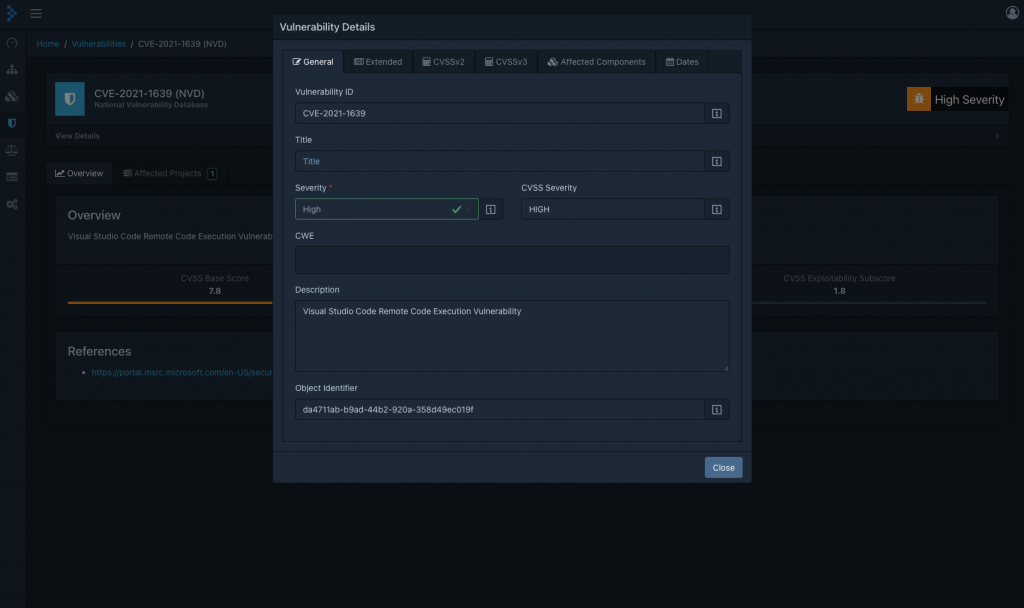Click the CVSS Severity field showing HIGH
This screenshot has width=1024, height=608.
(613, 210)
